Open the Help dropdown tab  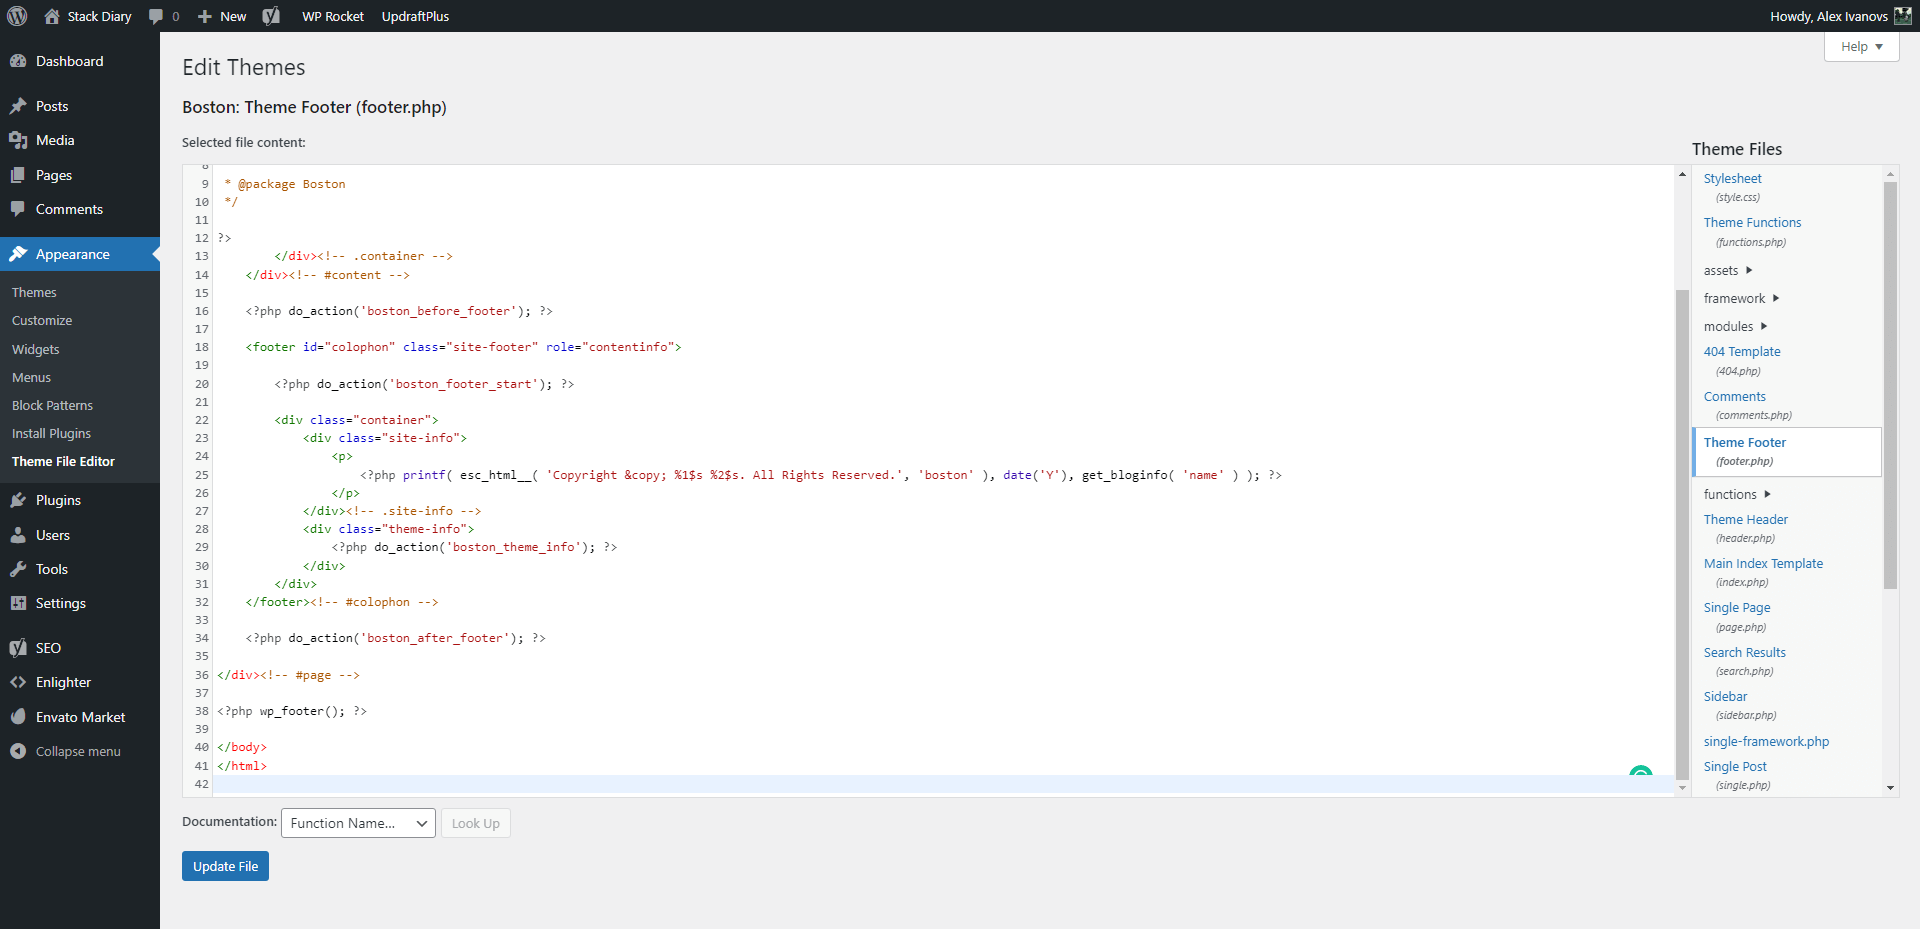tap(1861, 47)
